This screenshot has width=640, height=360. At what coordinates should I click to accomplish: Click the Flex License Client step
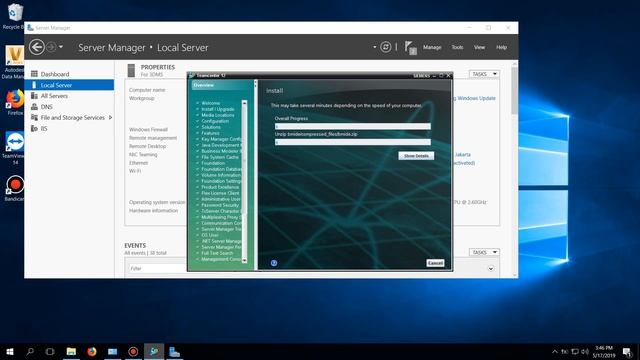[220, 193]
